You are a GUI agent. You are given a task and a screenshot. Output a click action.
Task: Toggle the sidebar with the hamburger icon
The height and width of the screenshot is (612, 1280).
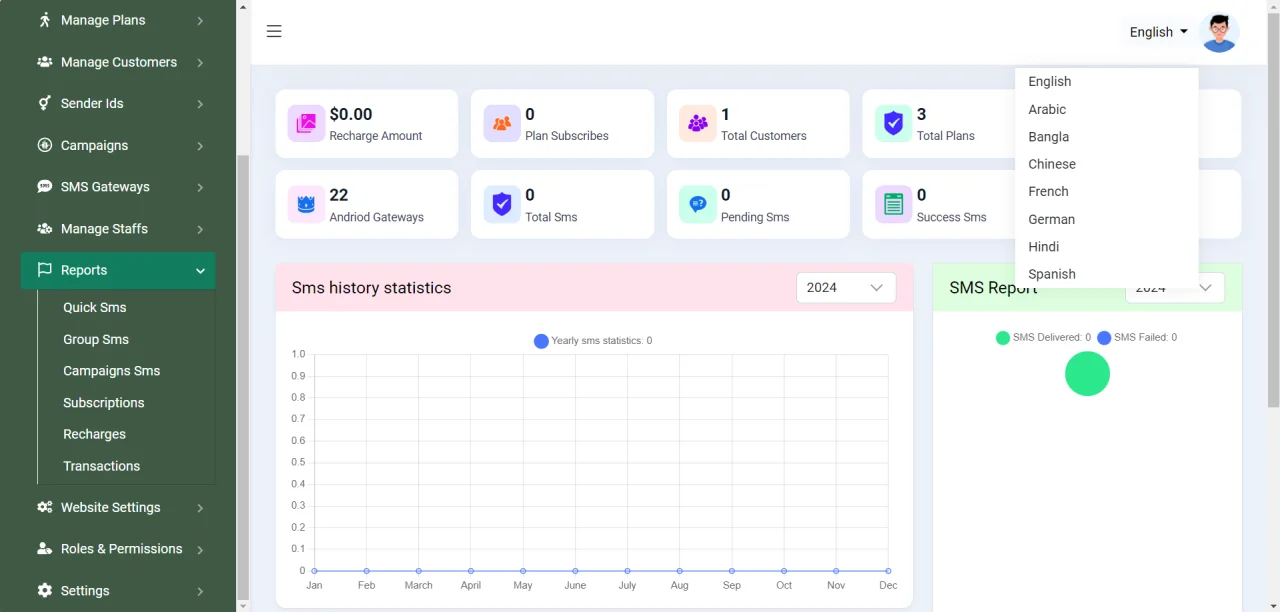pos(274,31)
